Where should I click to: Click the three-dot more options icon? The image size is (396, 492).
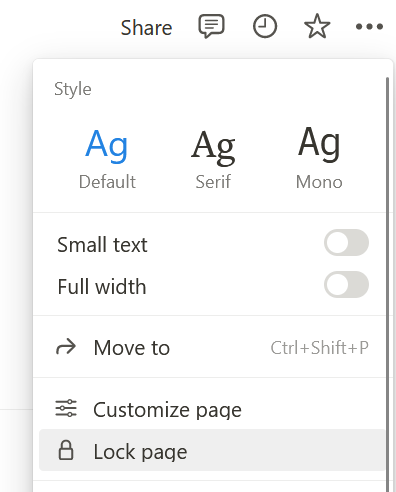pos(369,26)
